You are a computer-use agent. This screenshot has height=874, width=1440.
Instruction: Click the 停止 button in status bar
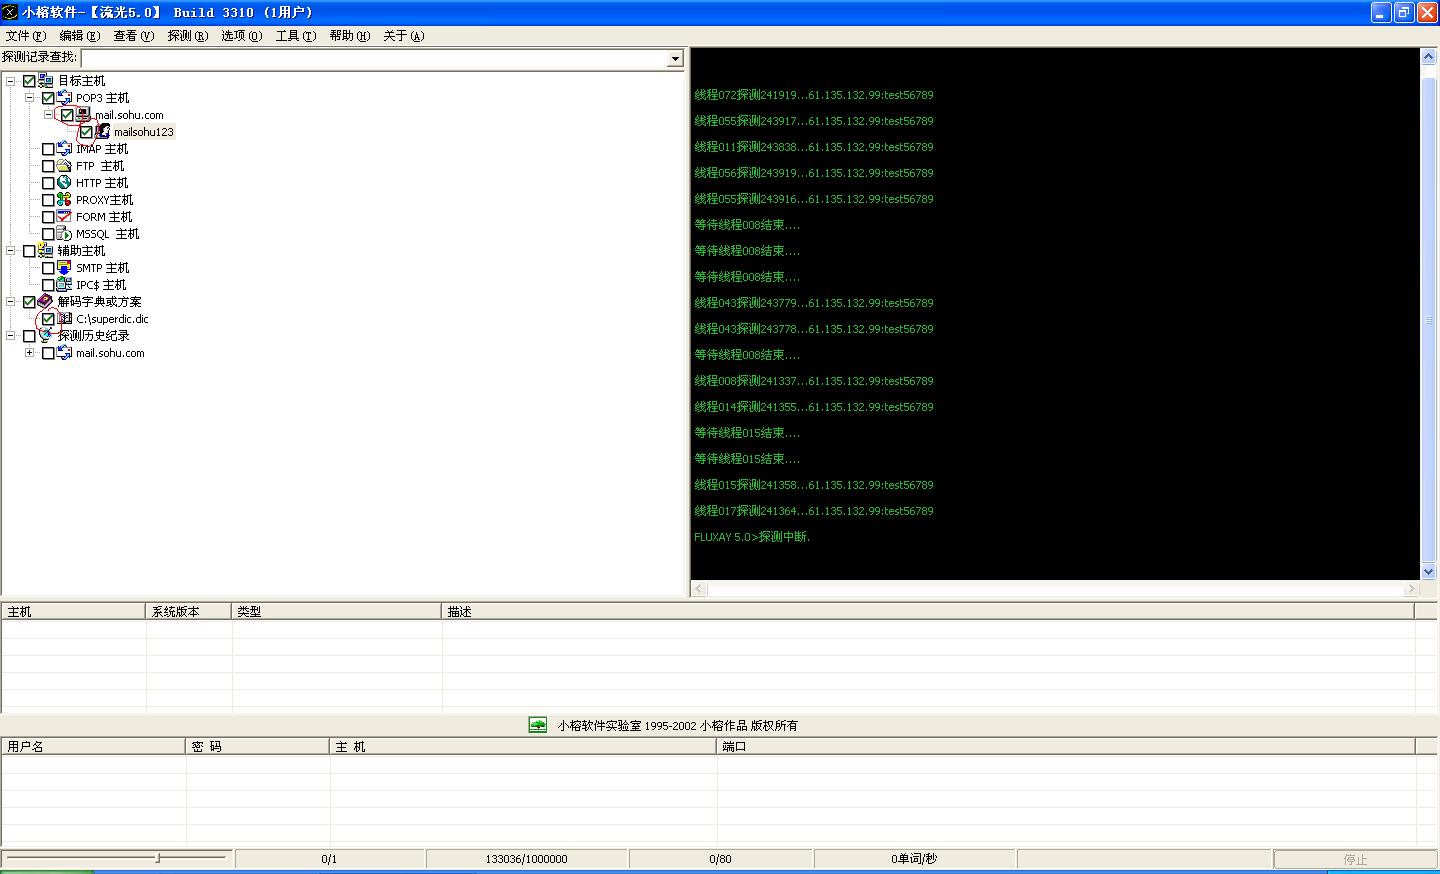pyautogui.click(x=1355, y=859)
